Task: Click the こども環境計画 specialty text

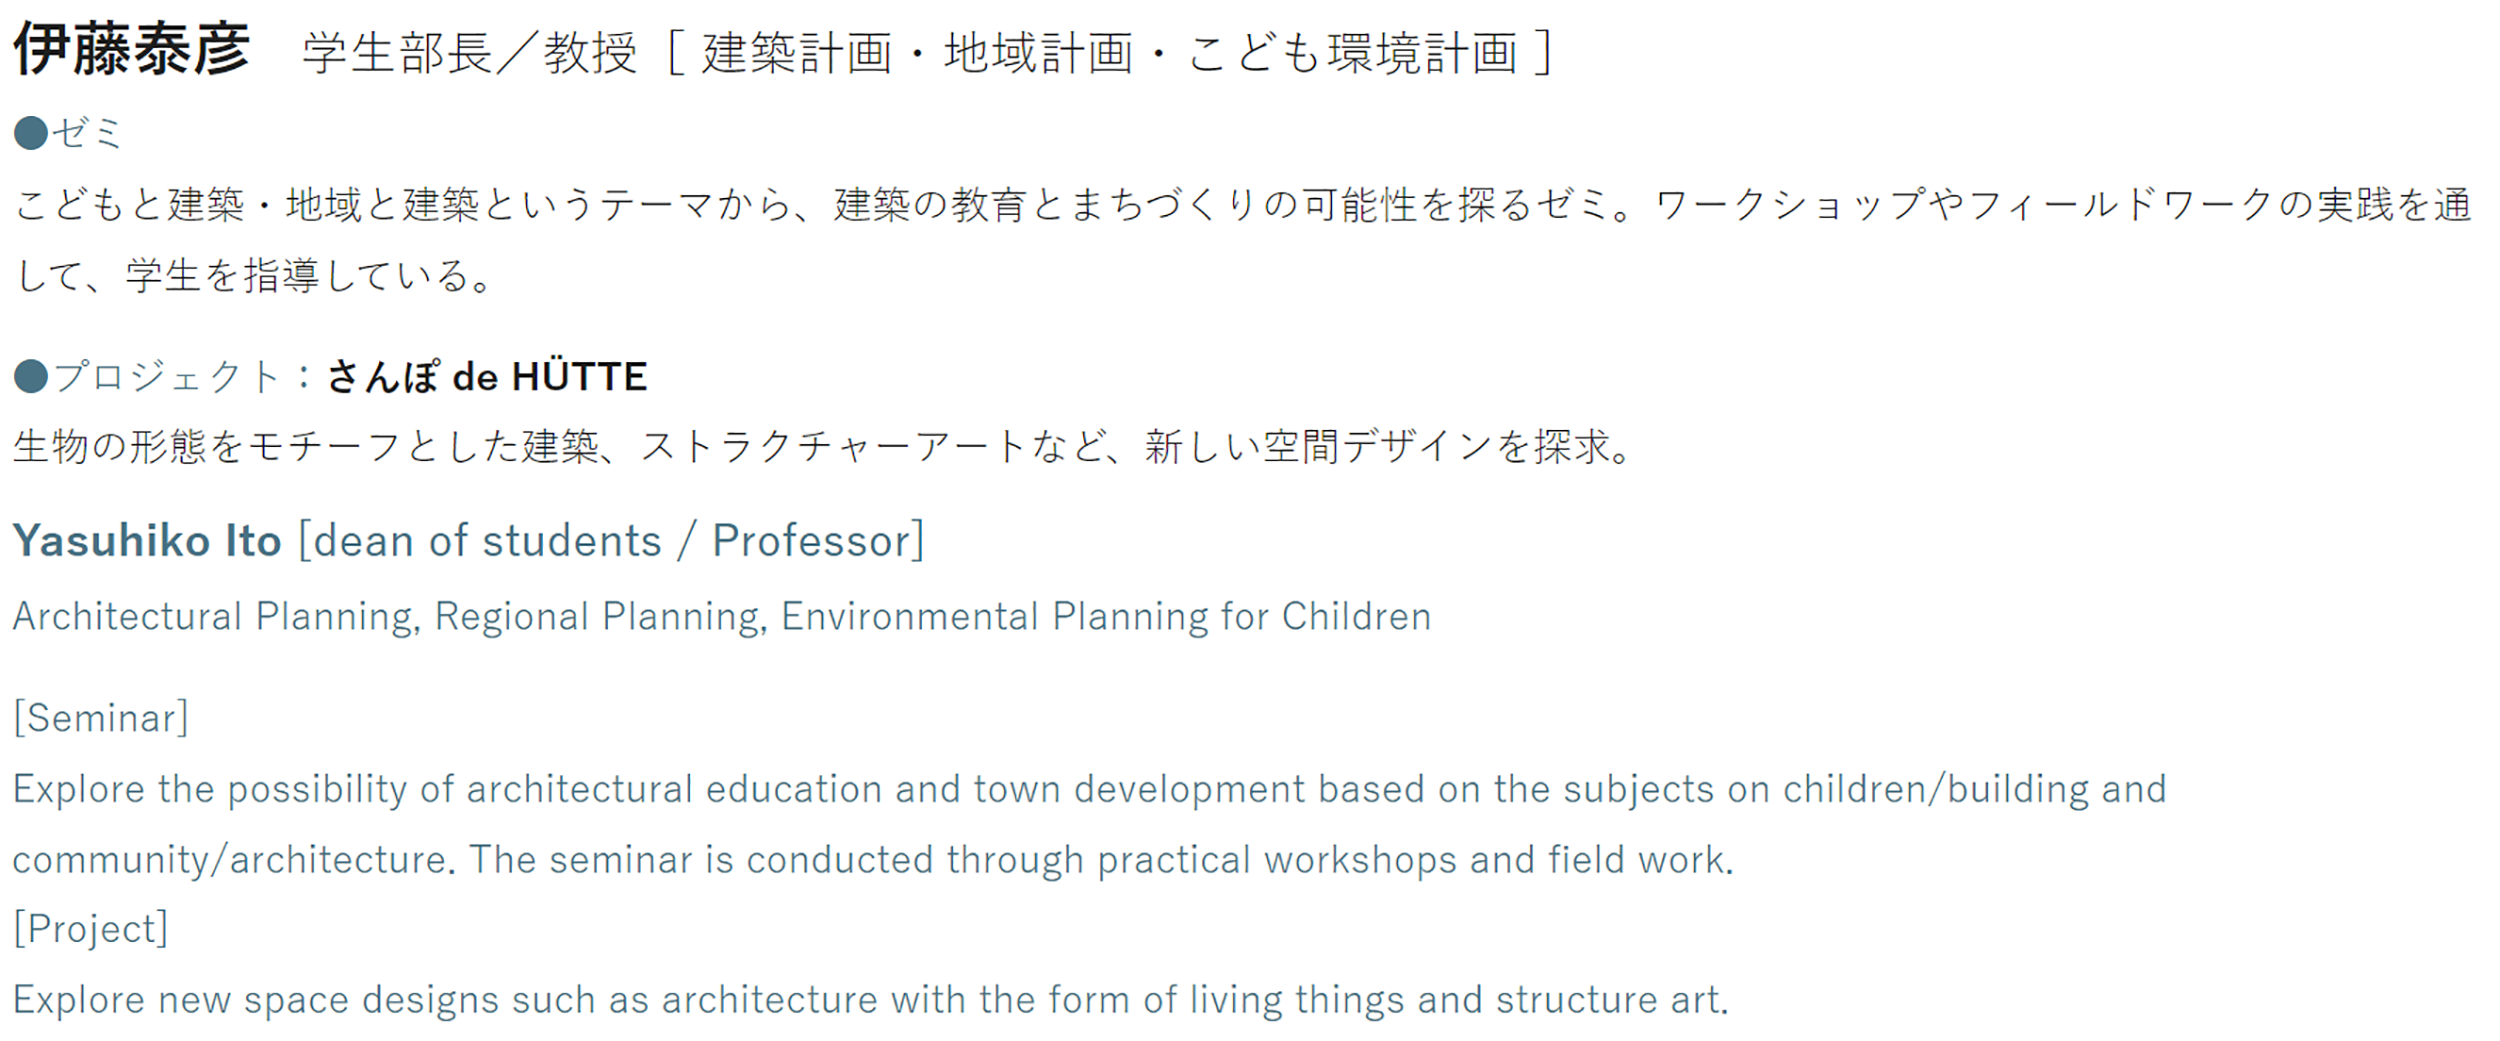Action: [x=1352, y=53]
